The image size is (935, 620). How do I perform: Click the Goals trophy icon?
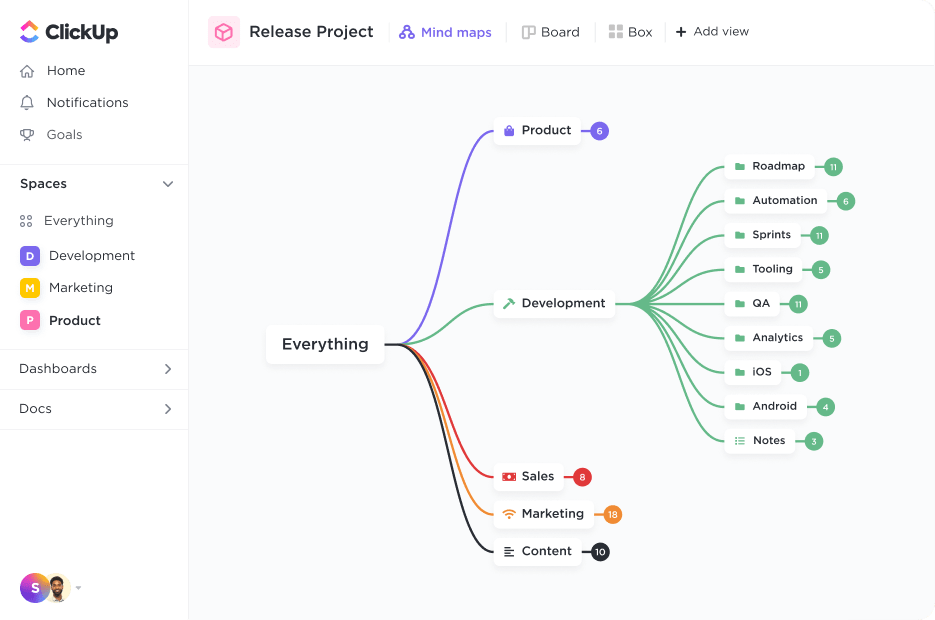[x=29, y=135]
